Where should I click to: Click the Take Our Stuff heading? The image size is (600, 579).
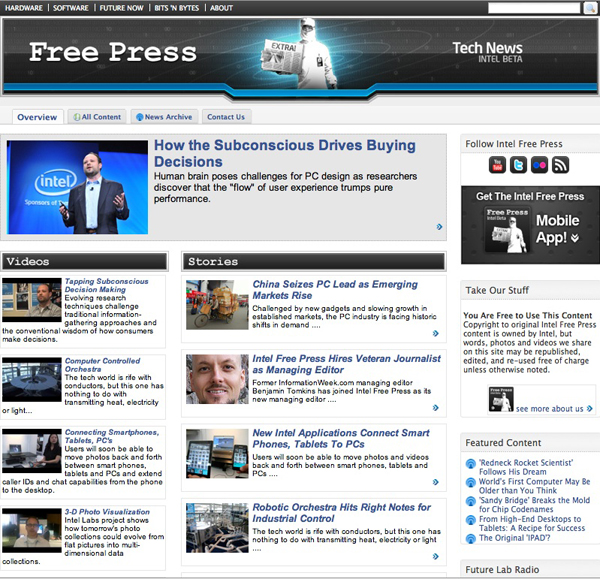[x=497, y=290]
